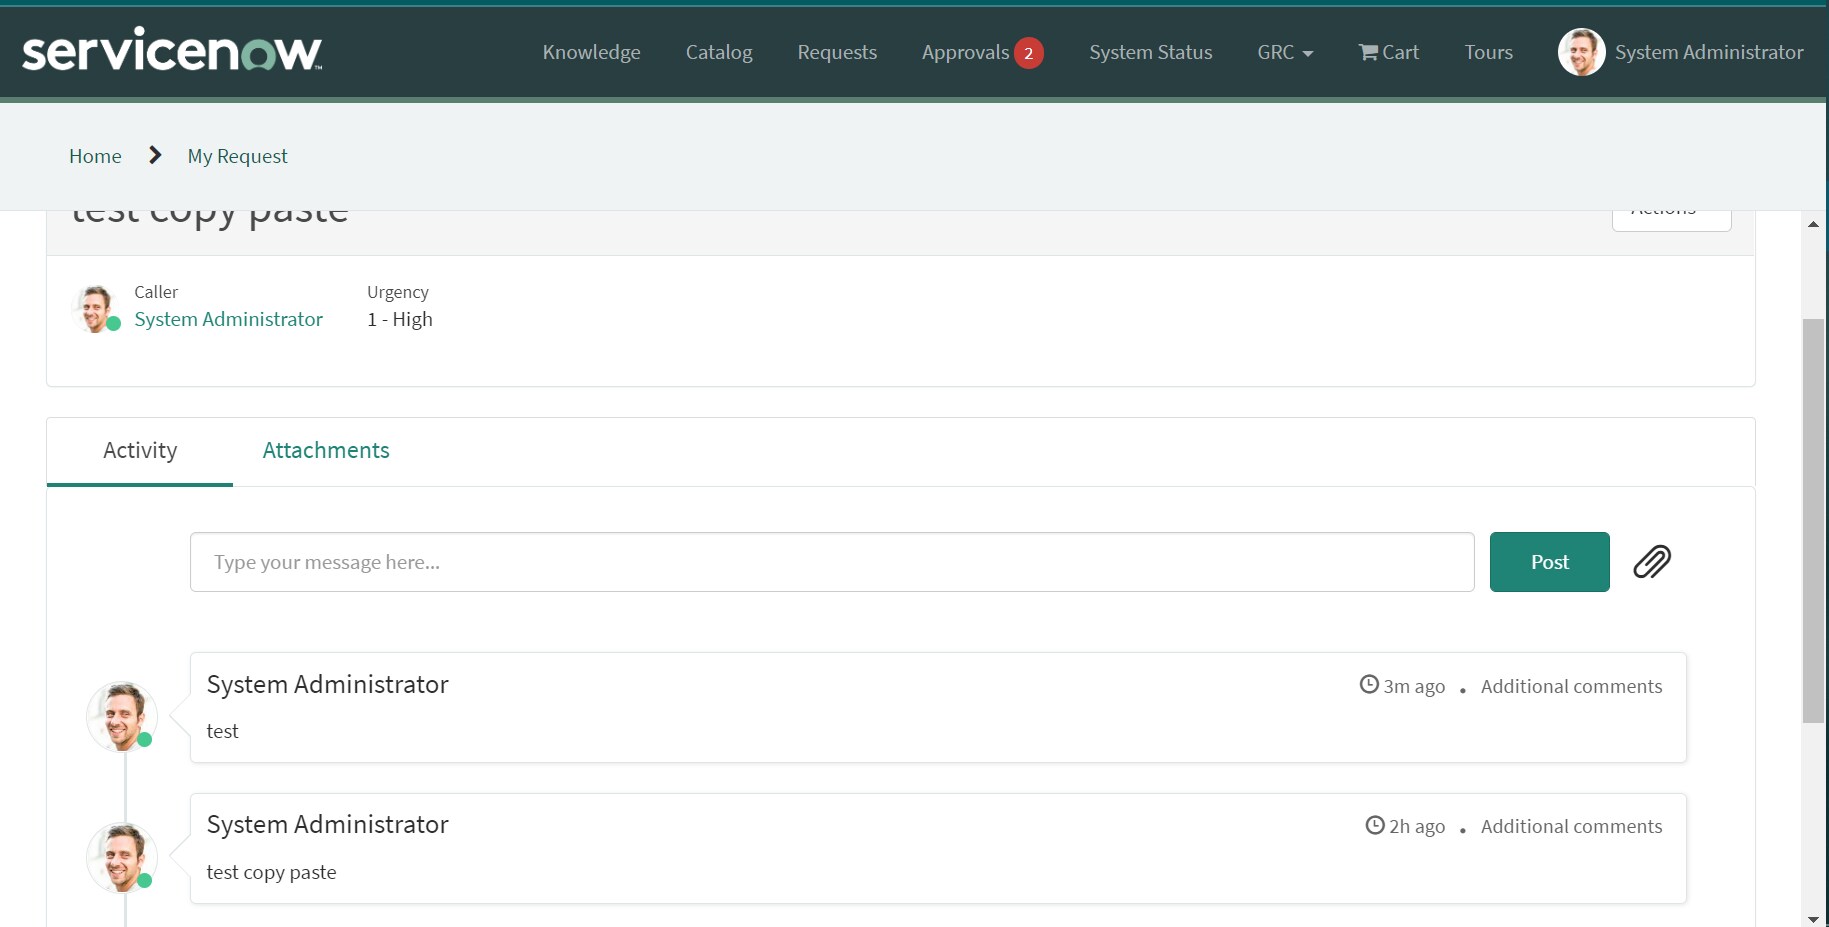Open the shopping Cart
Image resolution: width=1829 pixels, height=927 pixels.
coord(1388,51)
